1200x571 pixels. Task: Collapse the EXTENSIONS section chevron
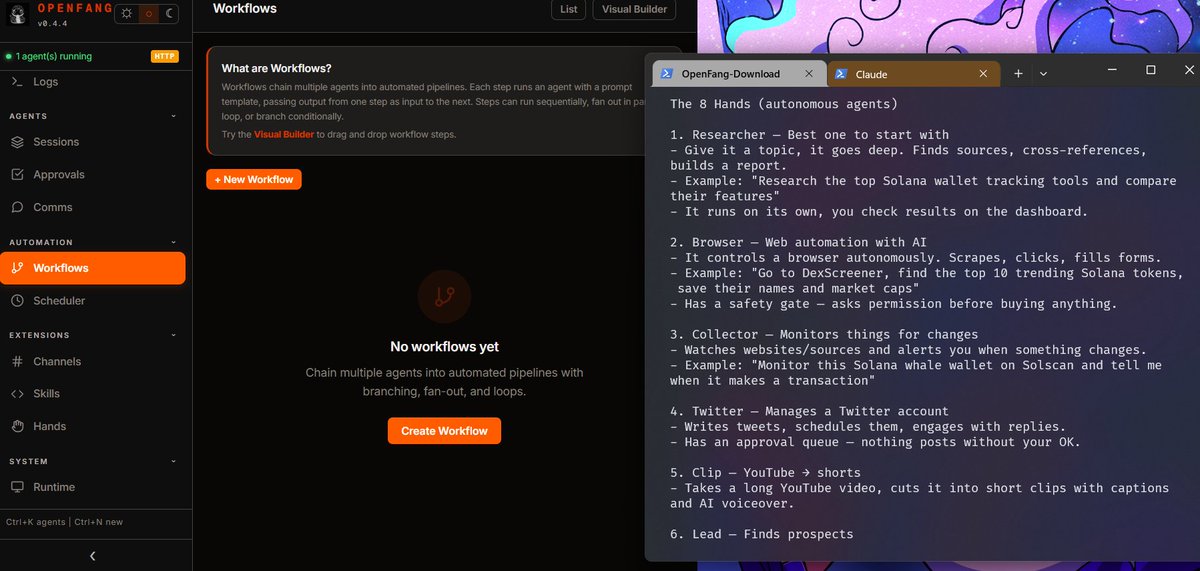click(173, 335)
